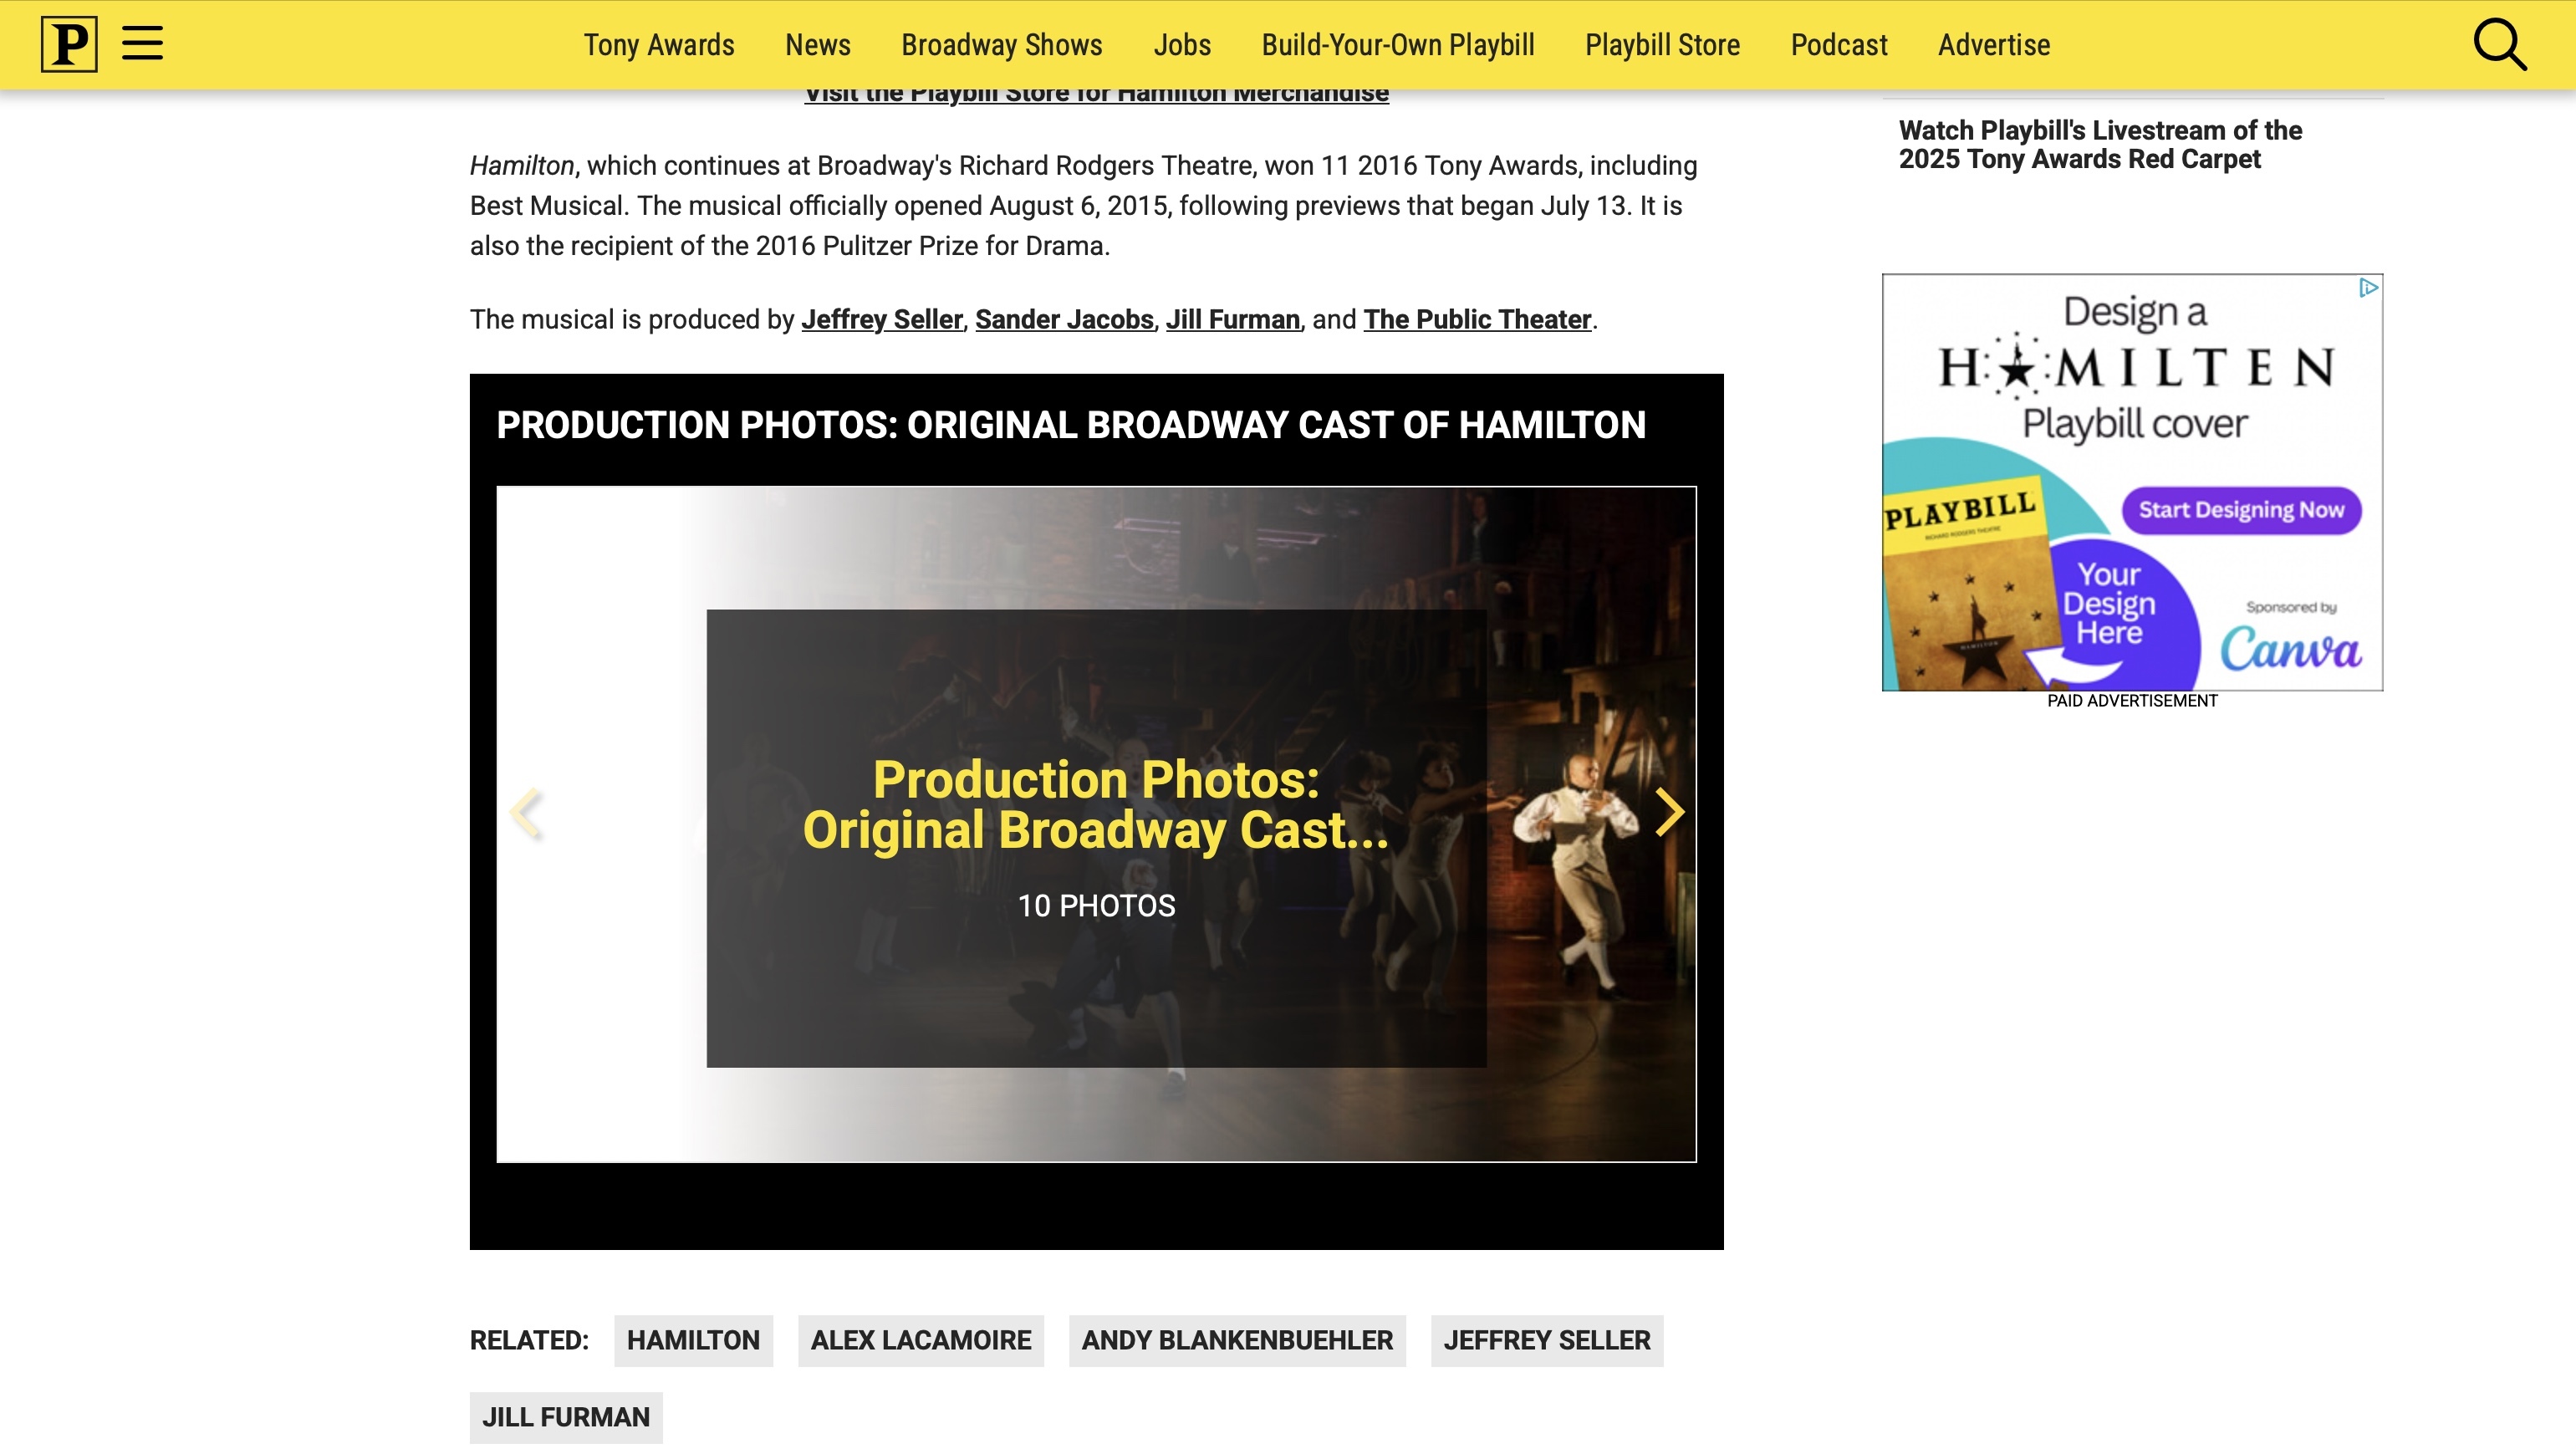The image size is (2576, 1449).
Task: Select the HAMILTON related tag
Action: [693, 1340]
